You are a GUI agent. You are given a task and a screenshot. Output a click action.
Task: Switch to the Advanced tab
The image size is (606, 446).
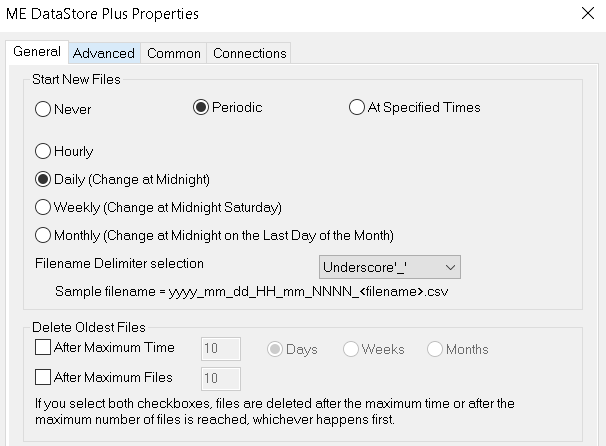[x=104, y=53]
